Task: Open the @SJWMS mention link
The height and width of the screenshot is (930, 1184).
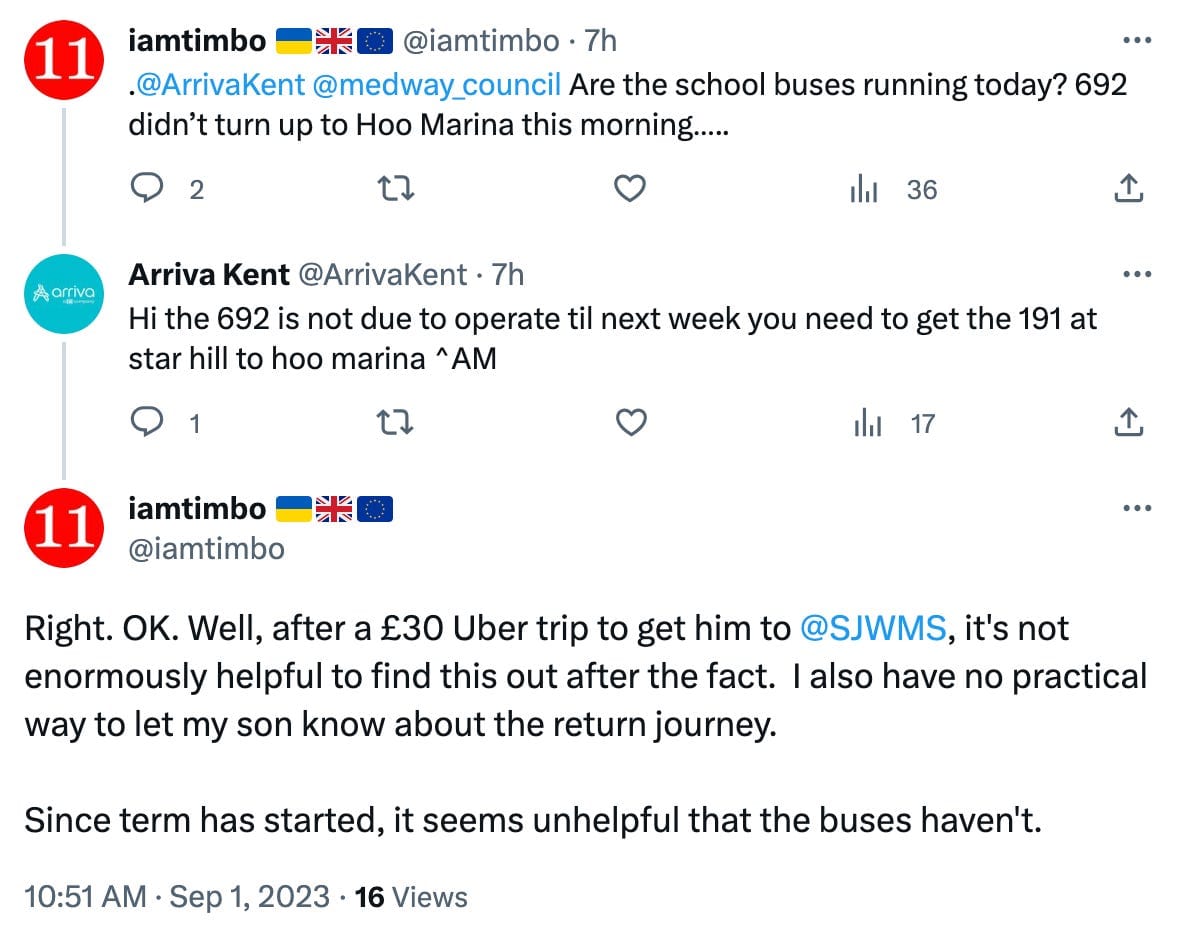Action: pos(874,629)
